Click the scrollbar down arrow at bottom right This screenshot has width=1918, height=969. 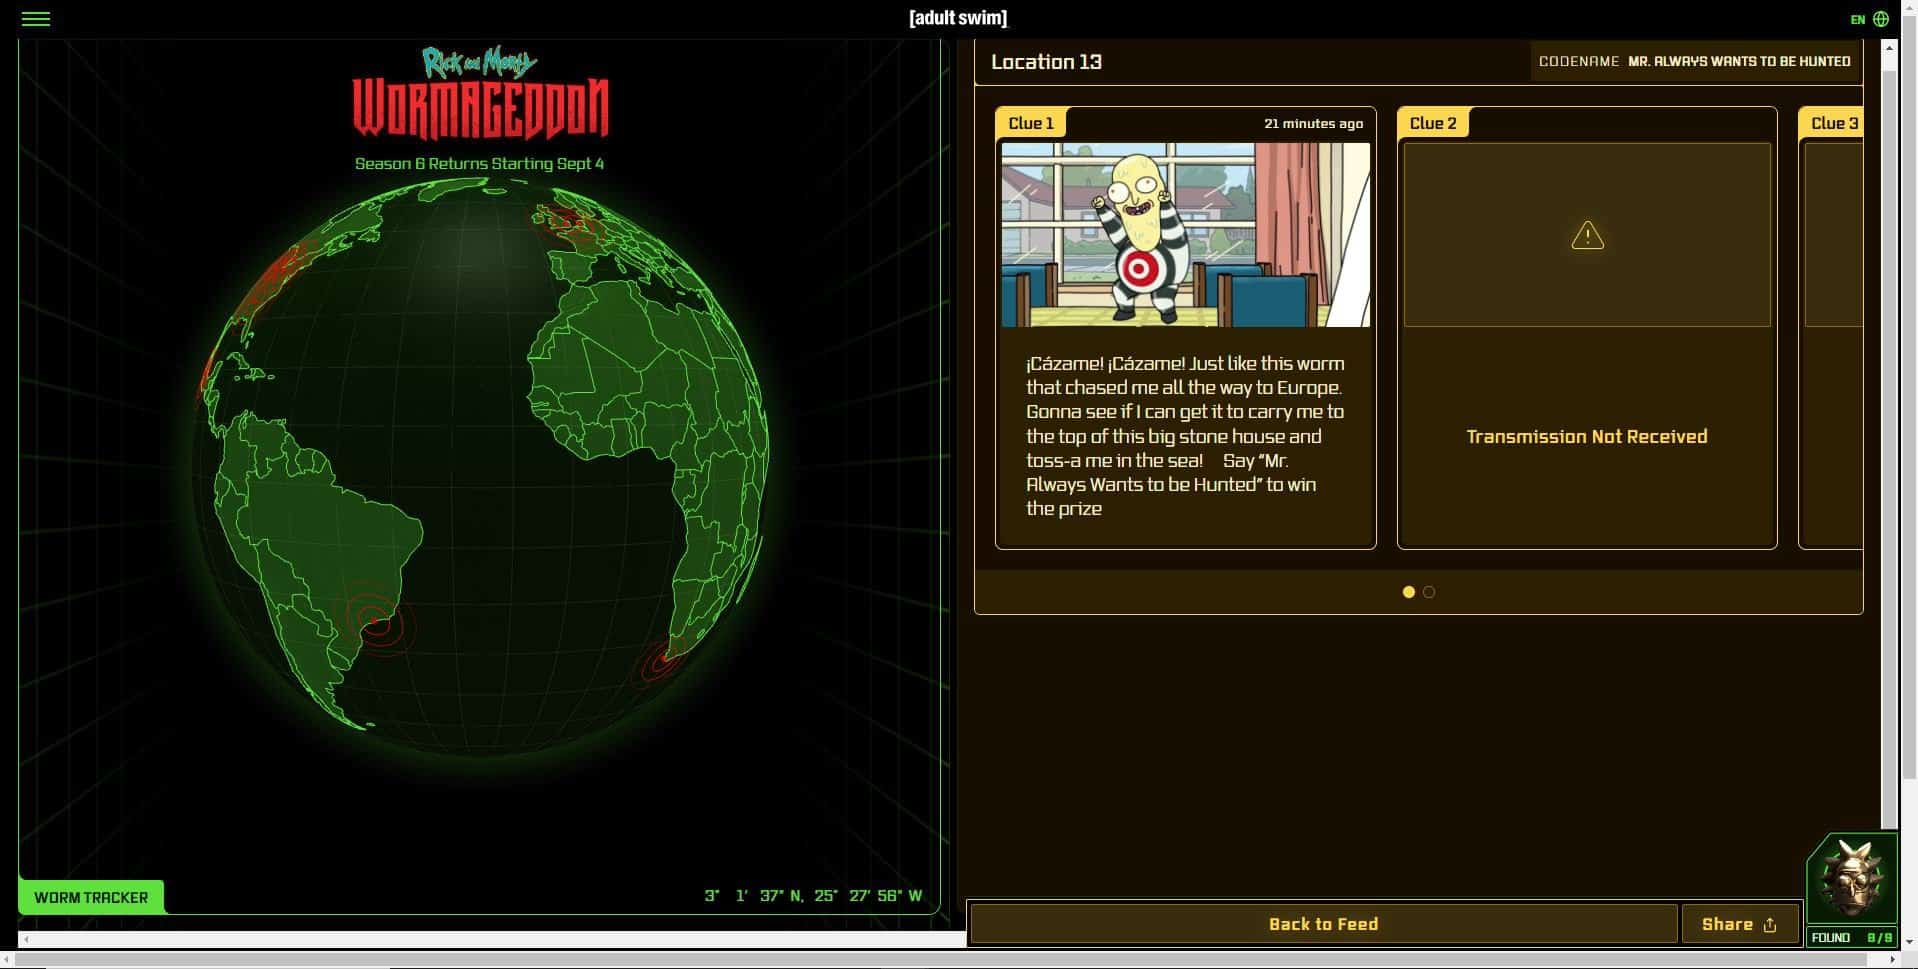point(1909,941)
